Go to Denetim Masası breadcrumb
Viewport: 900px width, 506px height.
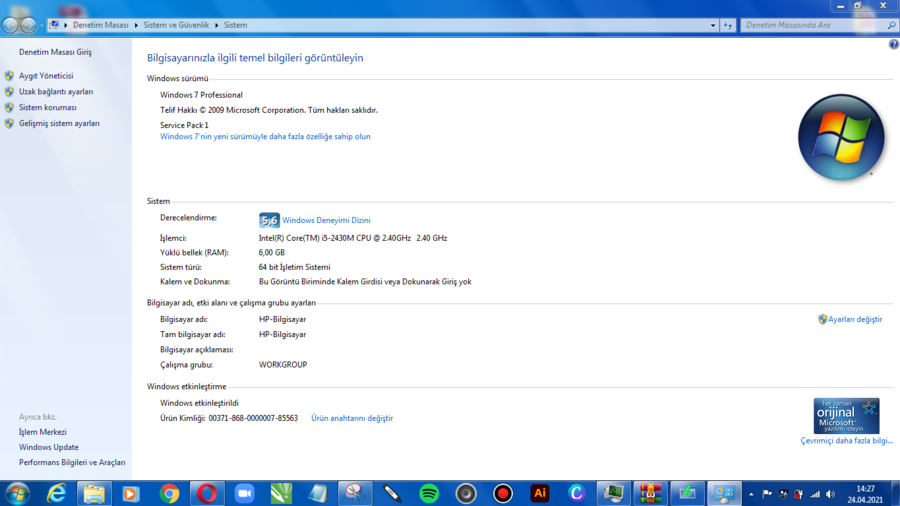point(100,25)
